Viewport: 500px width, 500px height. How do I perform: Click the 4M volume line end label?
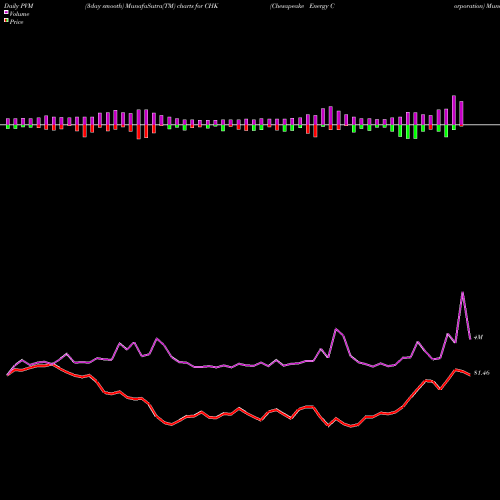tap(478, 337)
